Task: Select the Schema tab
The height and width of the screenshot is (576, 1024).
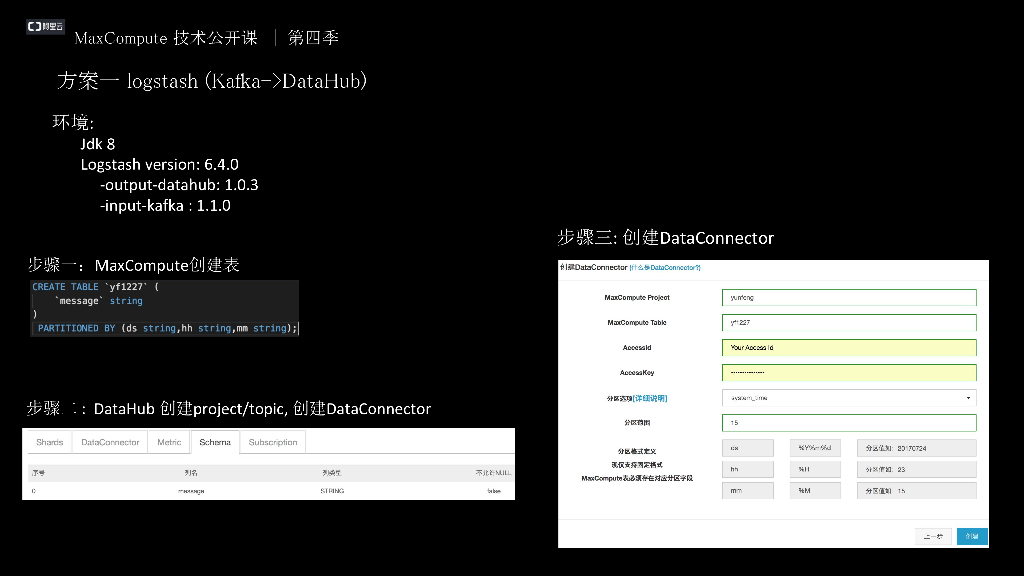Action: tap(215, 442)
